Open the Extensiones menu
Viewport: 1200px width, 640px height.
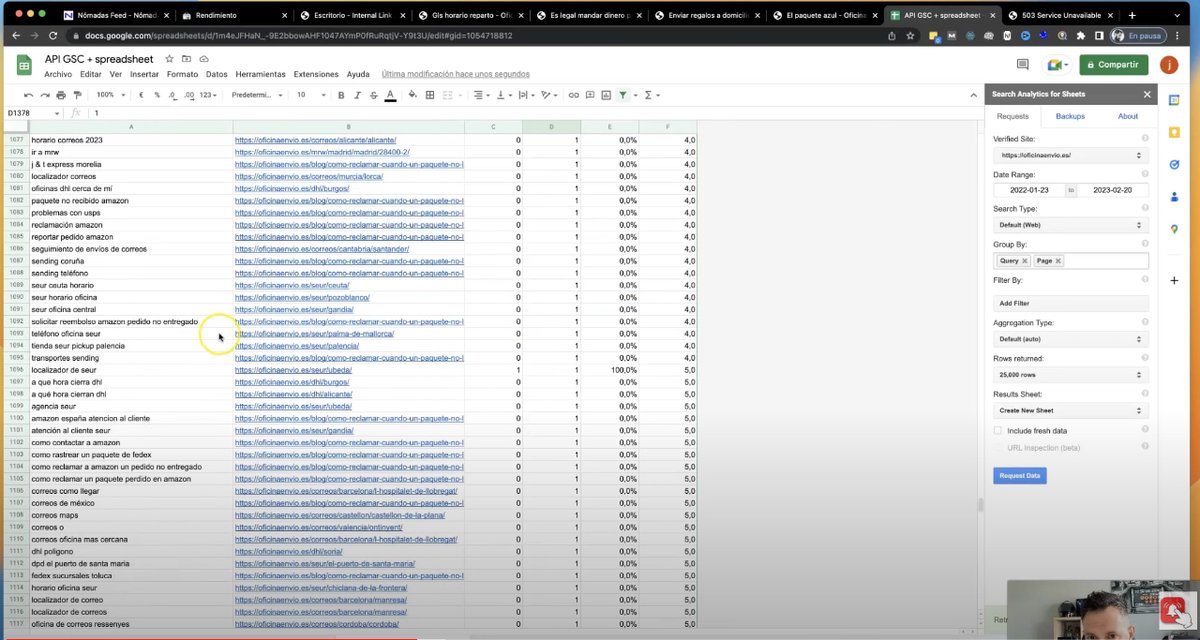(316, 74)
